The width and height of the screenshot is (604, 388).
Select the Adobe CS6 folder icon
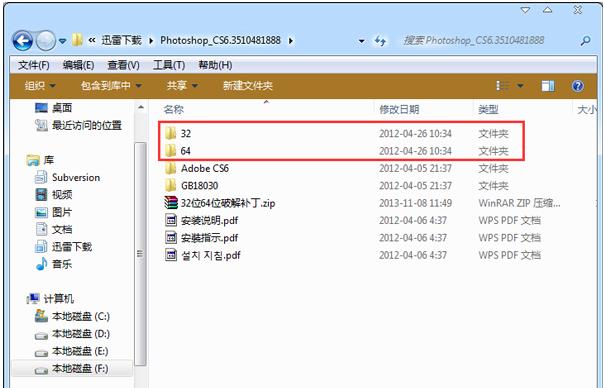170,168
